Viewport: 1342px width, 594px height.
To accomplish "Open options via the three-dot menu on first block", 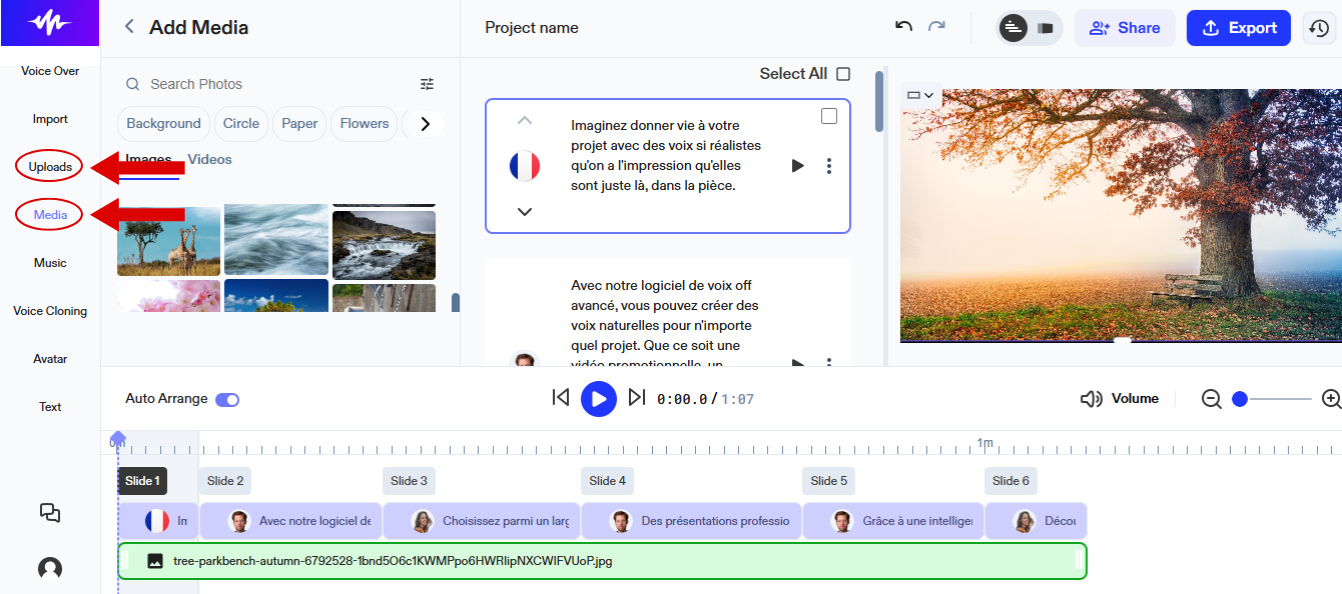I will click(829, 166).
